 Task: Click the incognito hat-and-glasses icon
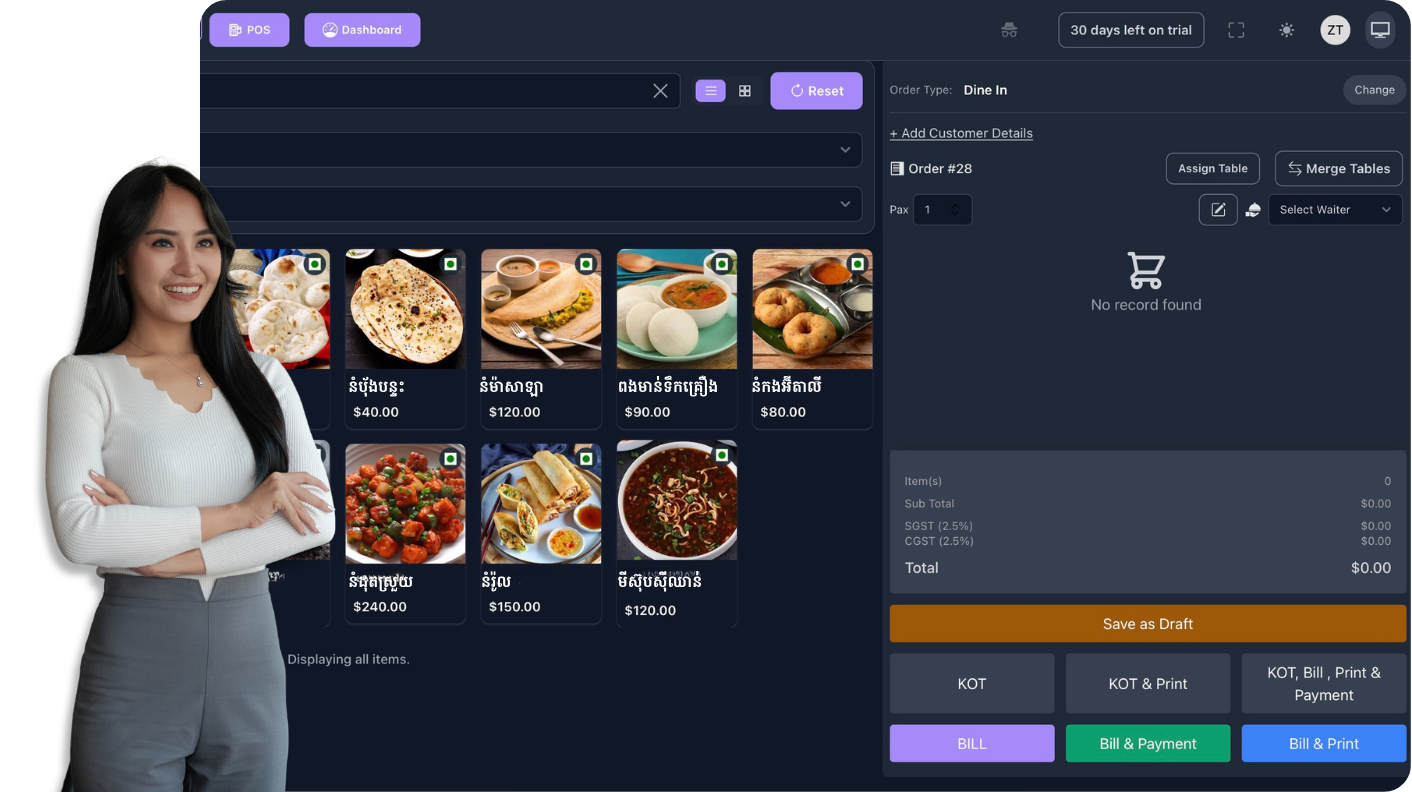point(1009,30)
